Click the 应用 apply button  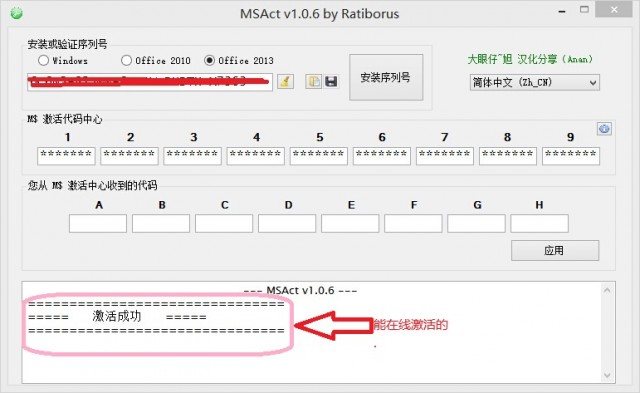click(x=555, y=250)
